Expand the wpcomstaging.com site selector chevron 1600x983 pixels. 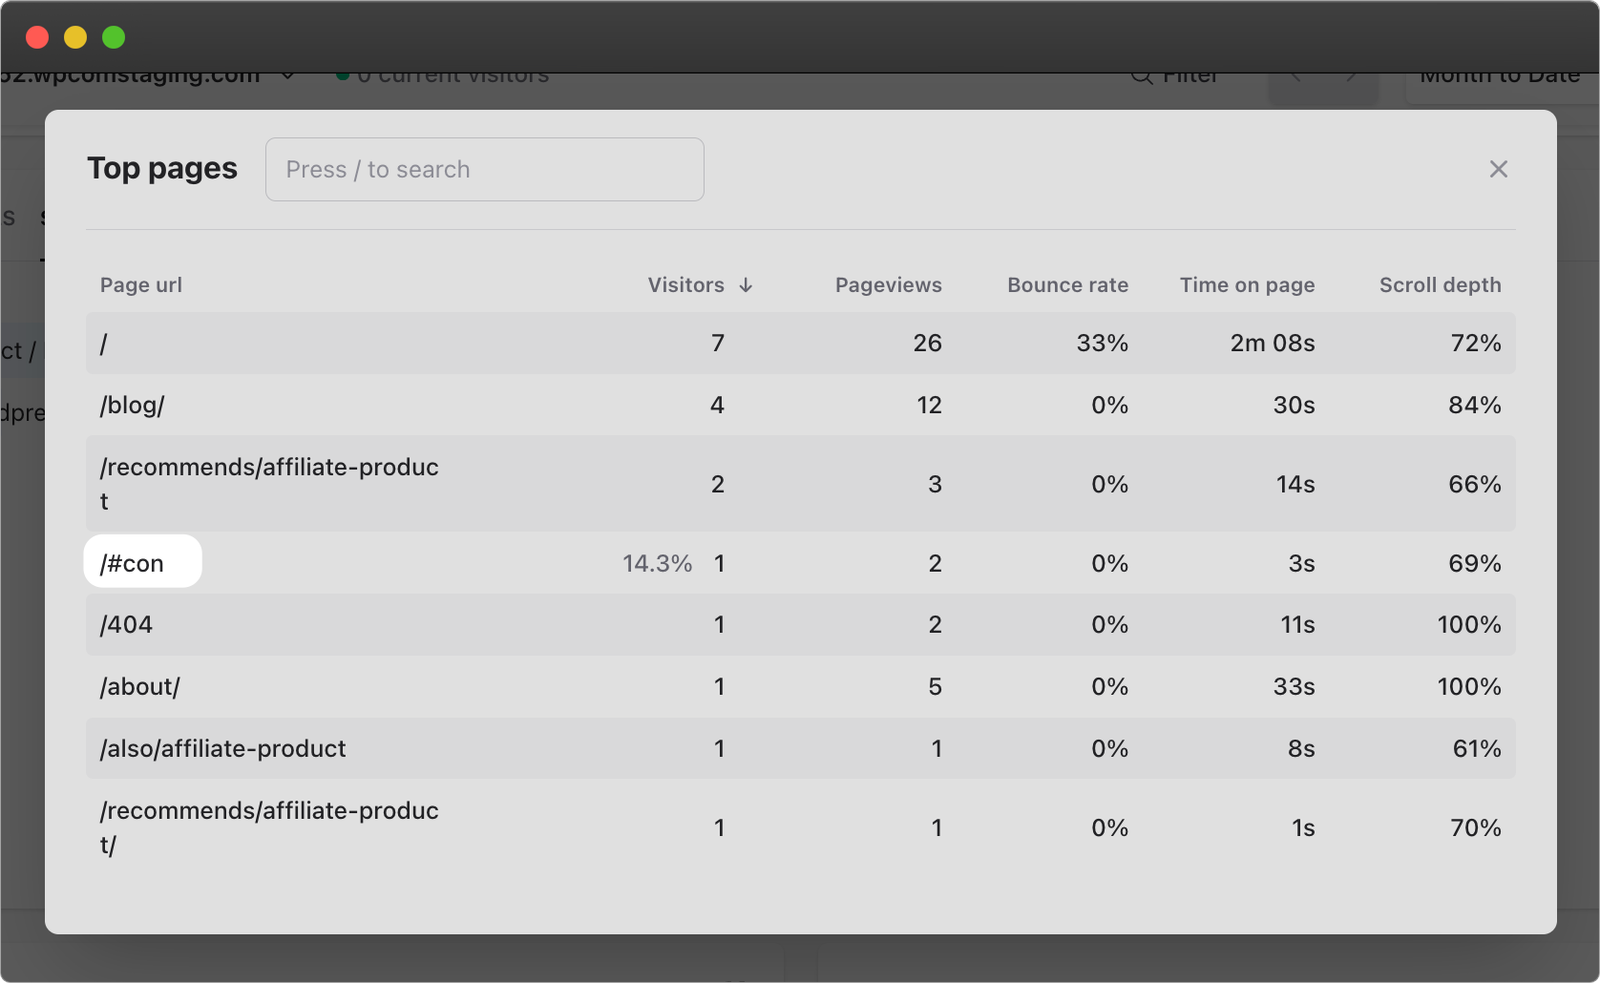(288, 74)
